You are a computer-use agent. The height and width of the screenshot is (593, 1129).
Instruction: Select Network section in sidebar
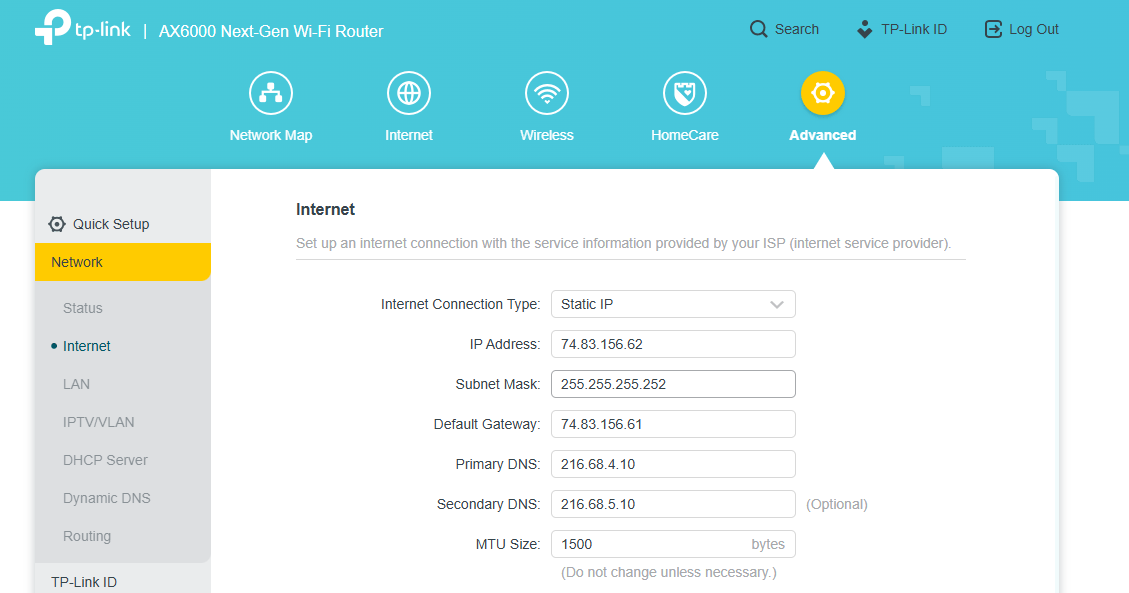(123, 262)
